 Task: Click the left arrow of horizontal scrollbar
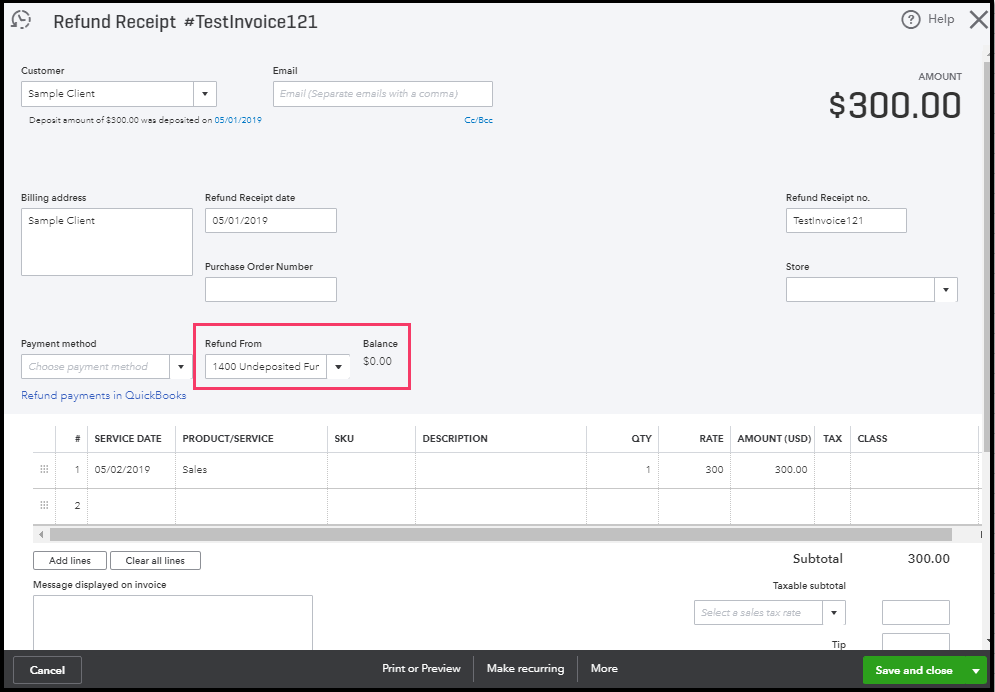pyautogui.click(x=41, y=535)
